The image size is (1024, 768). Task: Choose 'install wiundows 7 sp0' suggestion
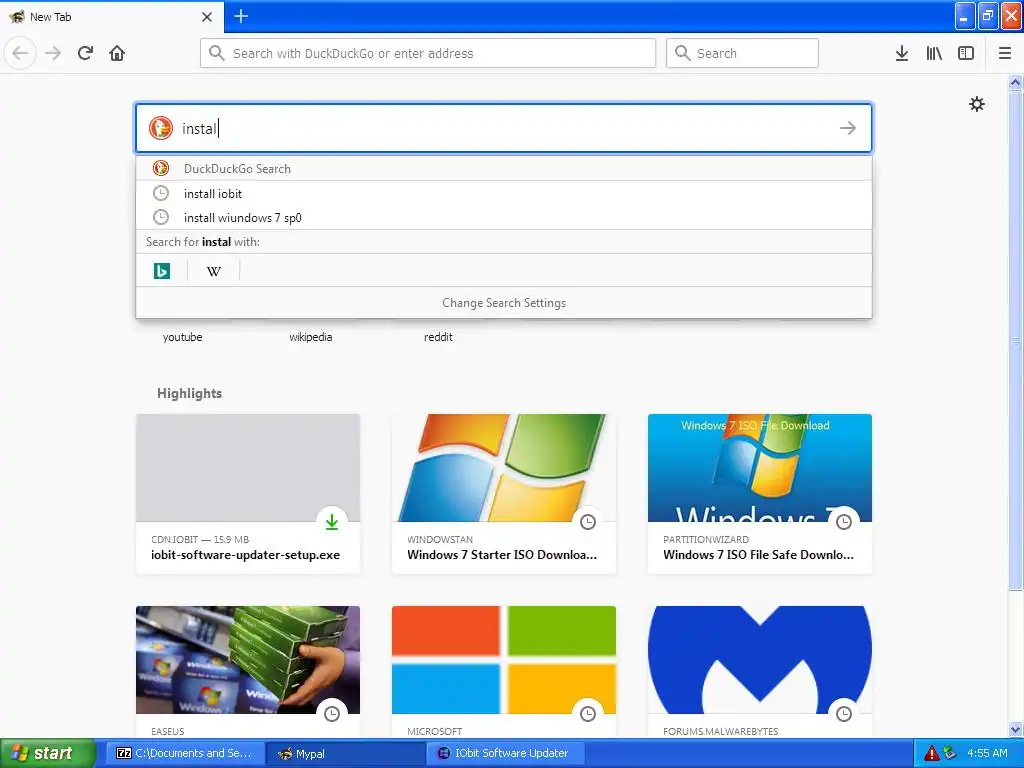click(x=504, y=217)
